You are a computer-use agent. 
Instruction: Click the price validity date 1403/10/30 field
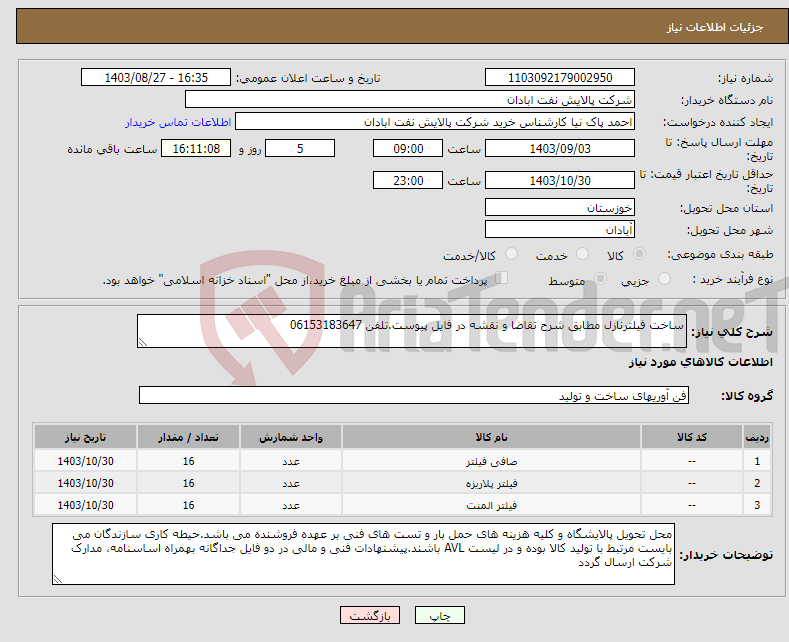pos(560,180)
